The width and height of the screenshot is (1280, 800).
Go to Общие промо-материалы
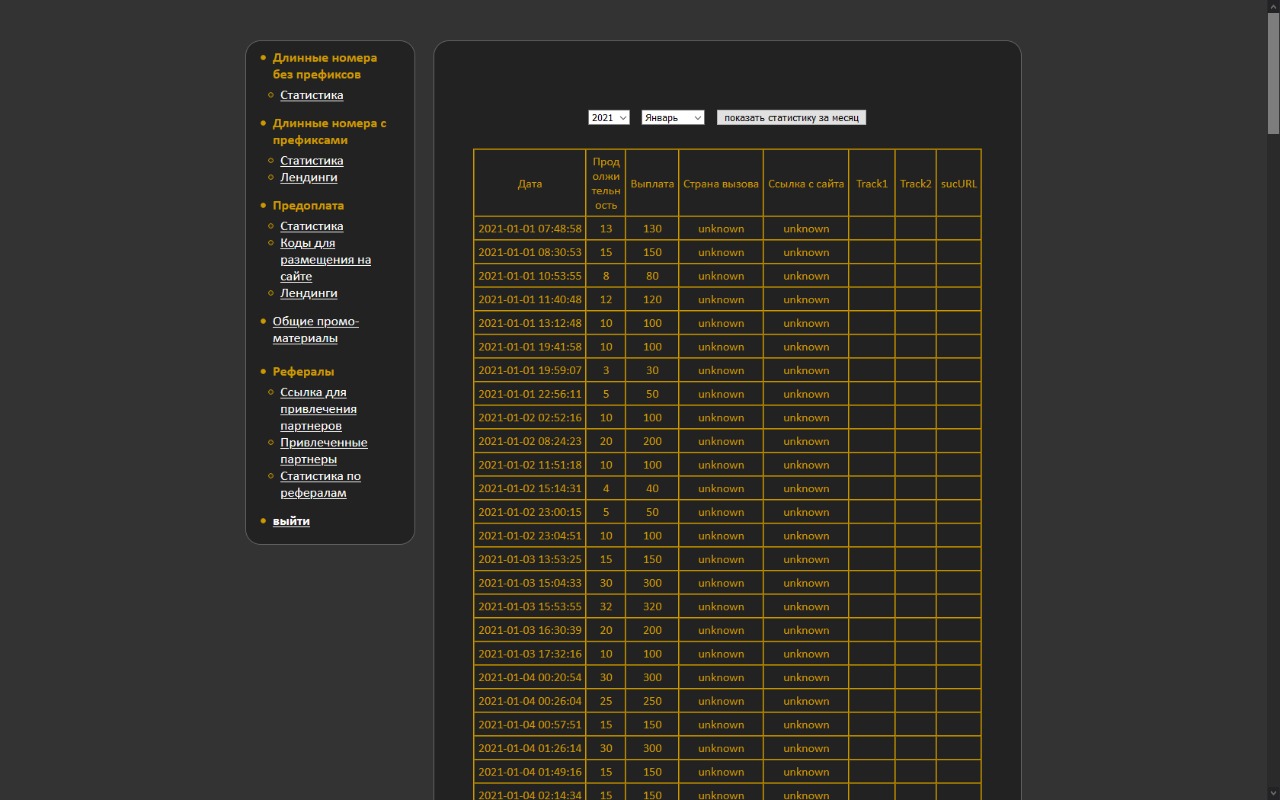pos(315,330)
